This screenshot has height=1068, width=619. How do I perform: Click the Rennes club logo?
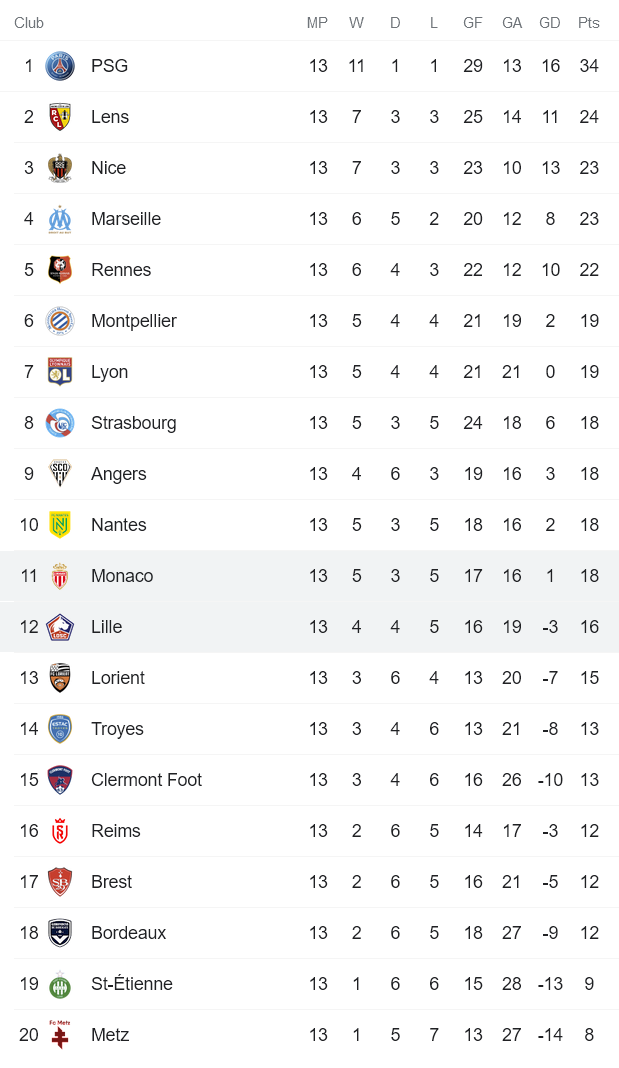[60, 270]
